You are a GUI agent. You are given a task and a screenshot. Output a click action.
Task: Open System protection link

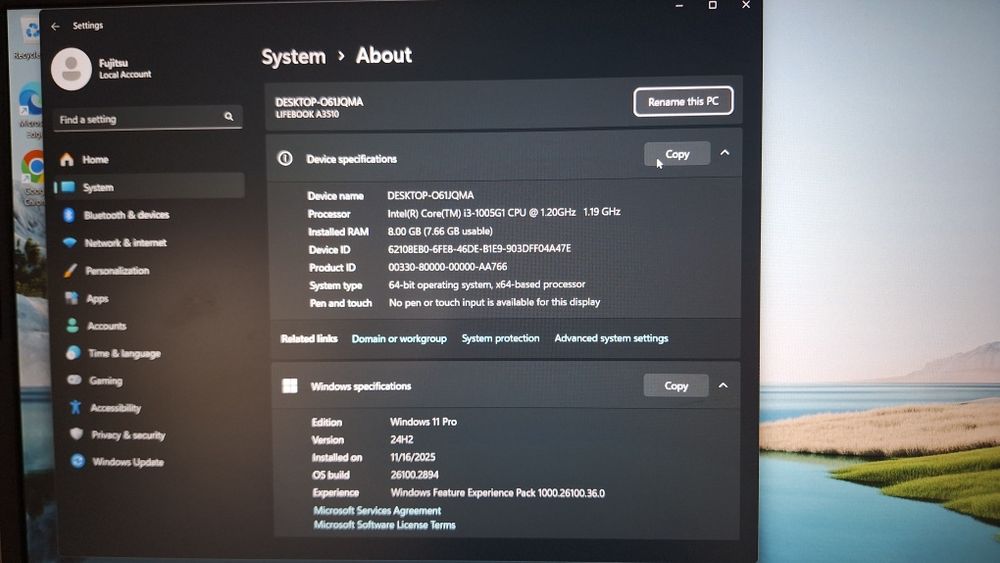[500, 338]
